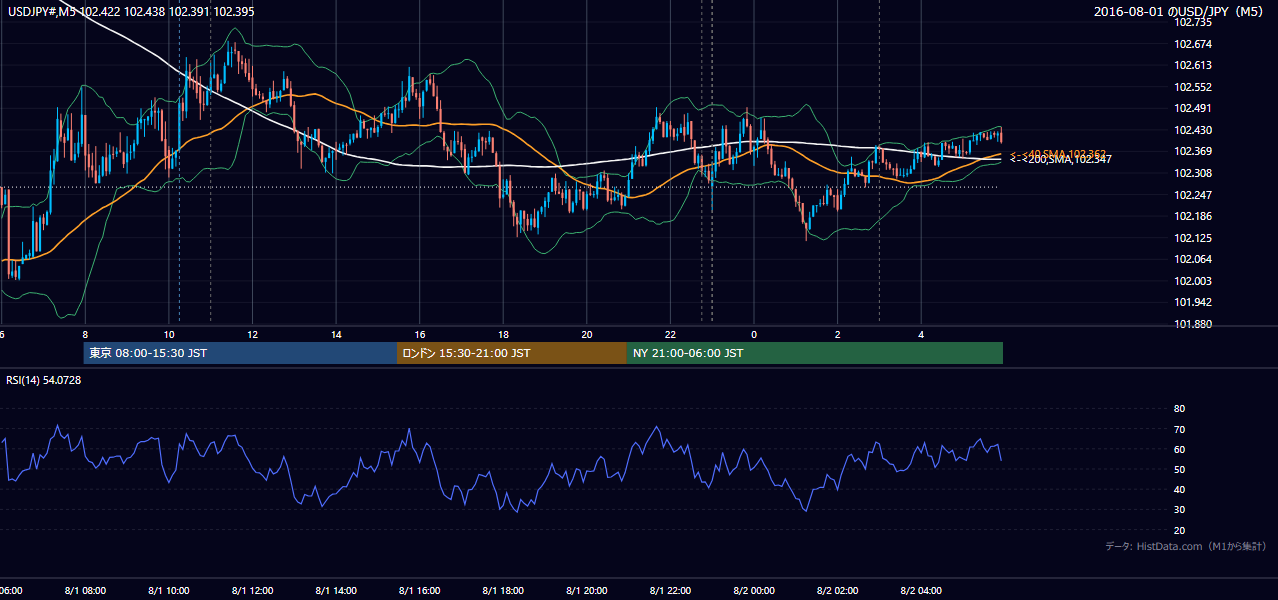Click the 102.674 price axis label

pos(1194,44)
